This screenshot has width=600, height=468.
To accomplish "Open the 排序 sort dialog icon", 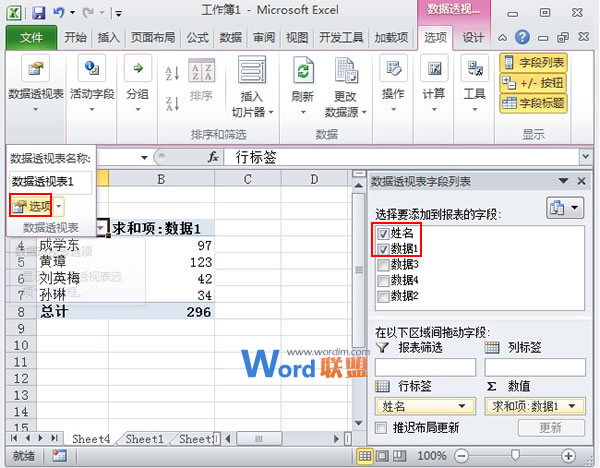I will click(201, 71).
